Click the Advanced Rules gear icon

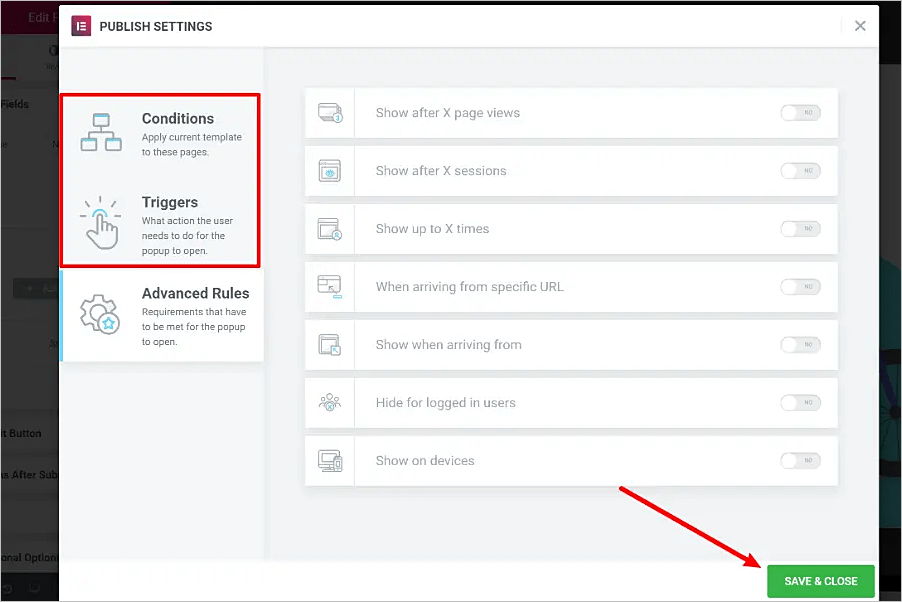click(x=100, y=313)
